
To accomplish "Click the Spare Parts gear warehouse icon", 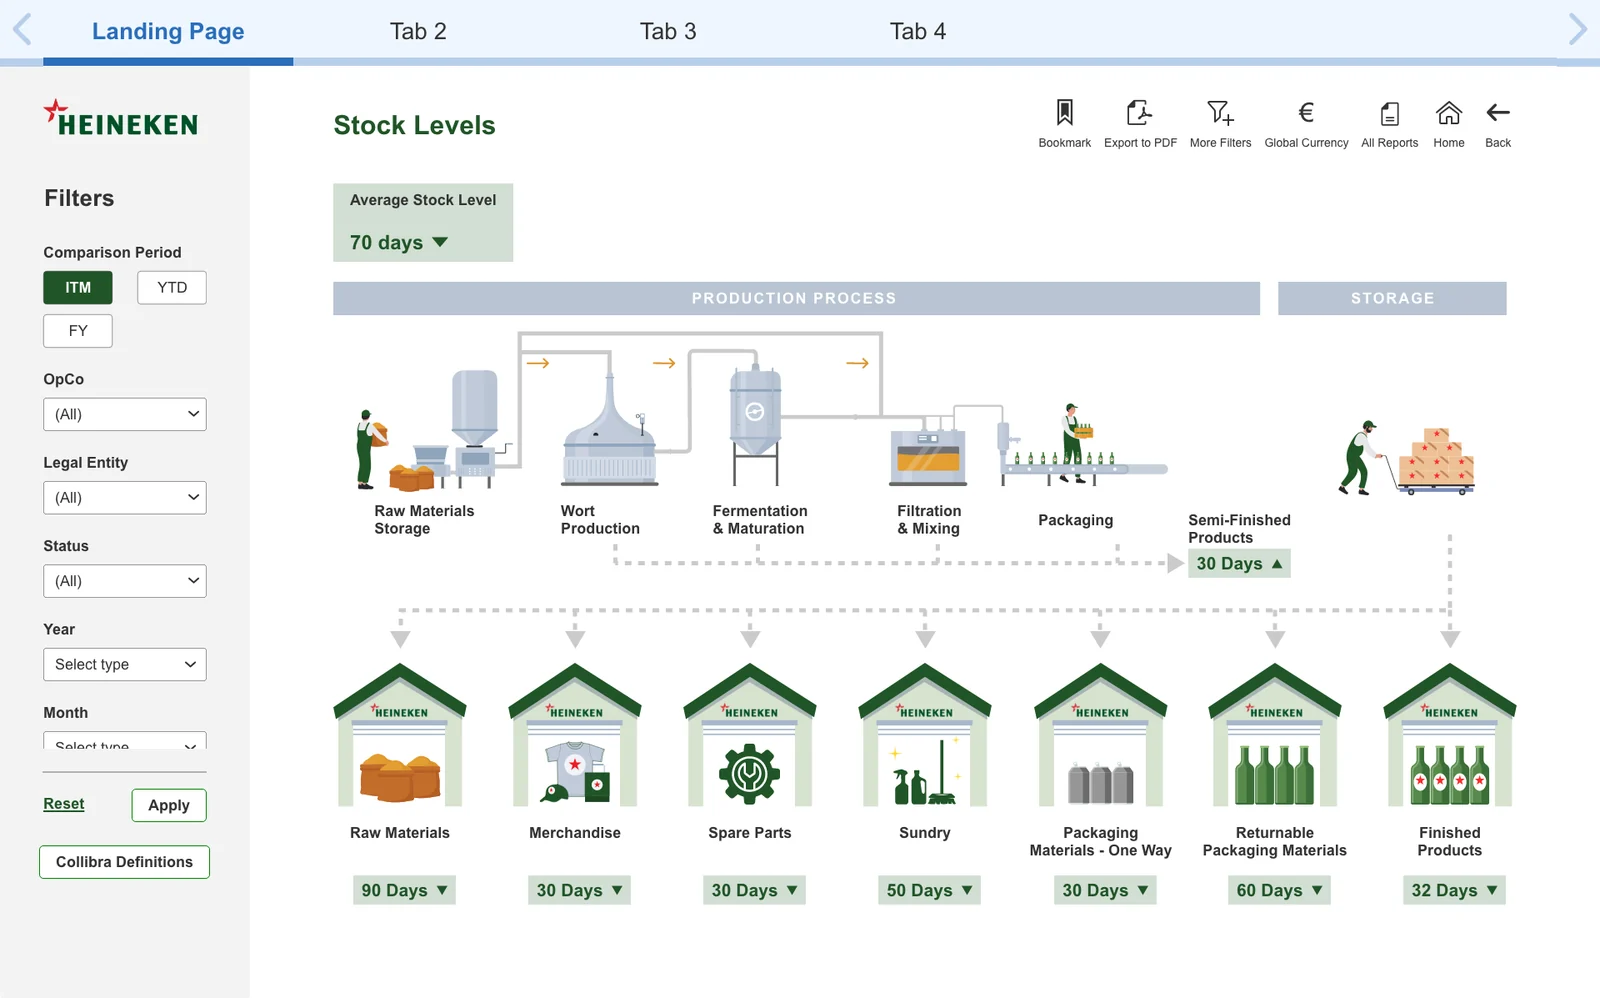I will click(750, 735).
